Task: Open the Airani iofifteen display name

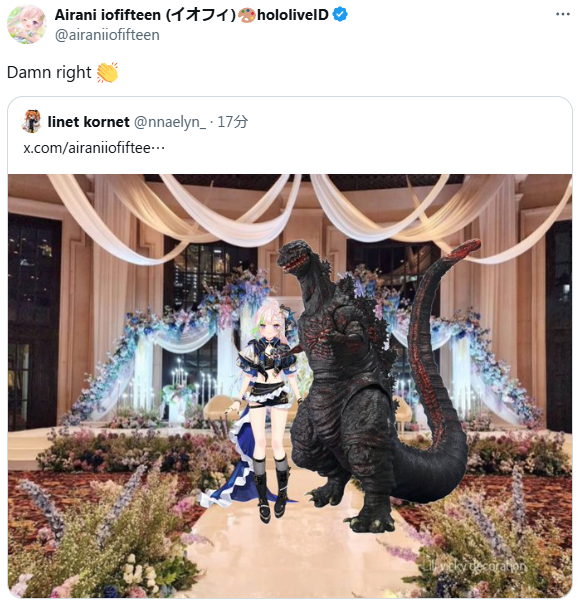Action: point(145,15)
